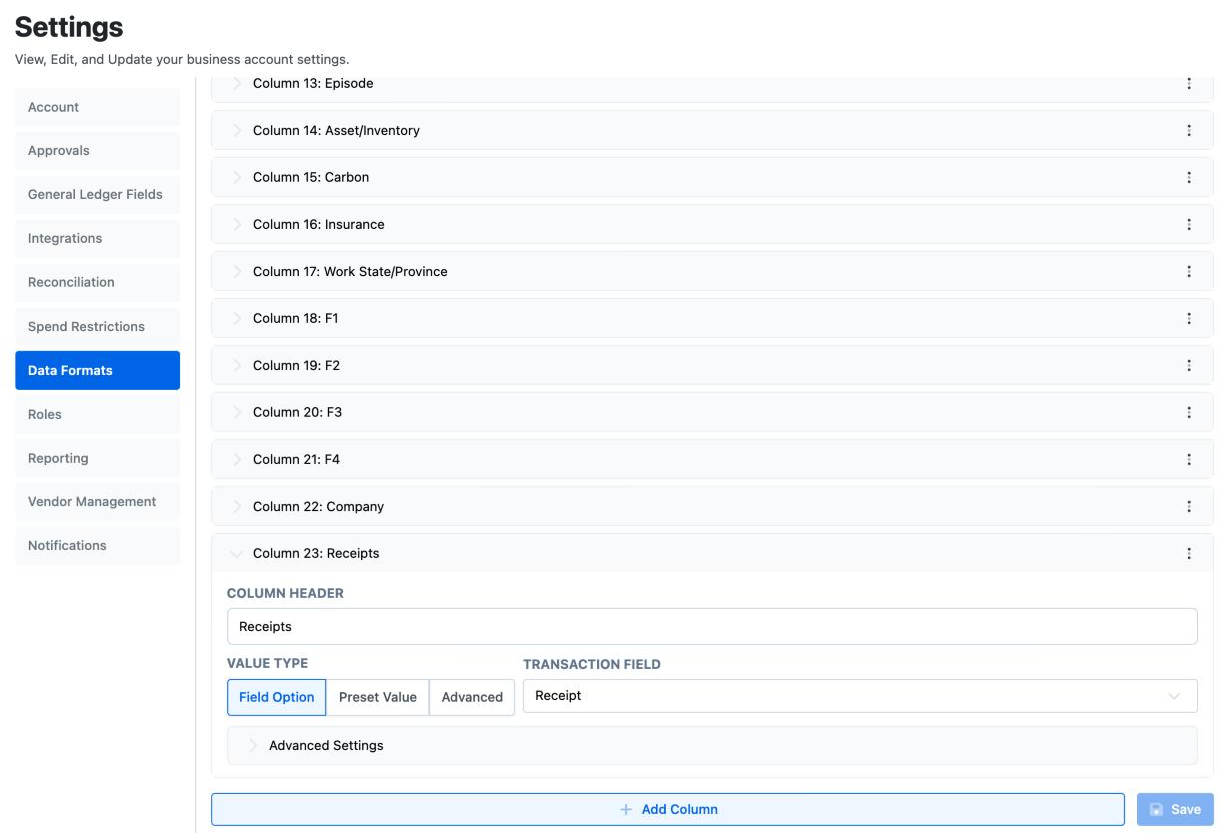The image size is (1226, 833).
Task: Open kebab menu for Column 18: F1
Action: coord(1189,319)
